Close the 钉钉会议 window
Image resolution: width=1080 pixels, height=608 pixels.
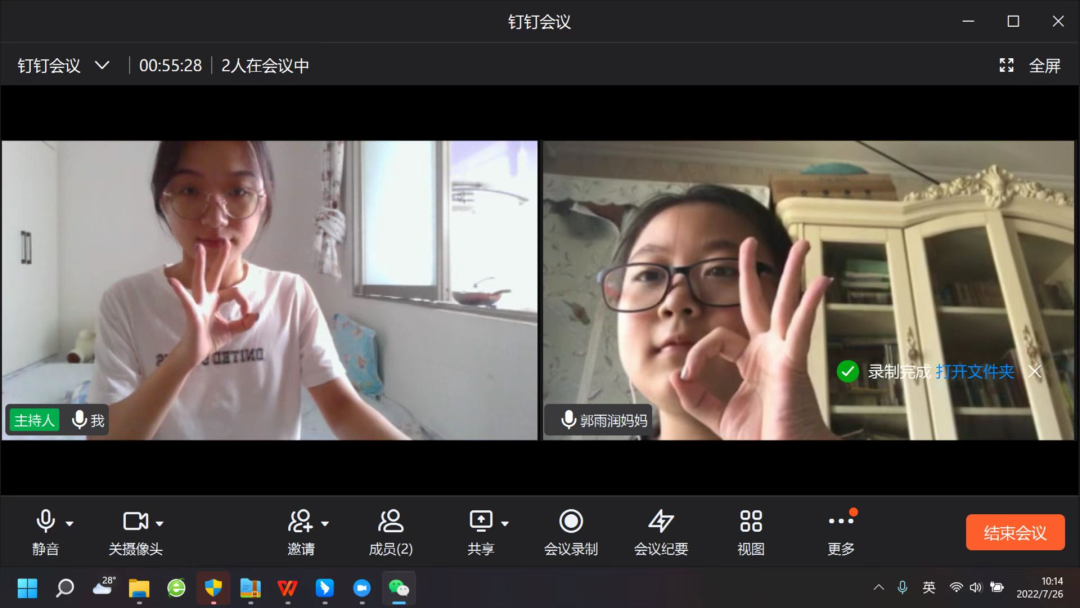(1058, 21)
